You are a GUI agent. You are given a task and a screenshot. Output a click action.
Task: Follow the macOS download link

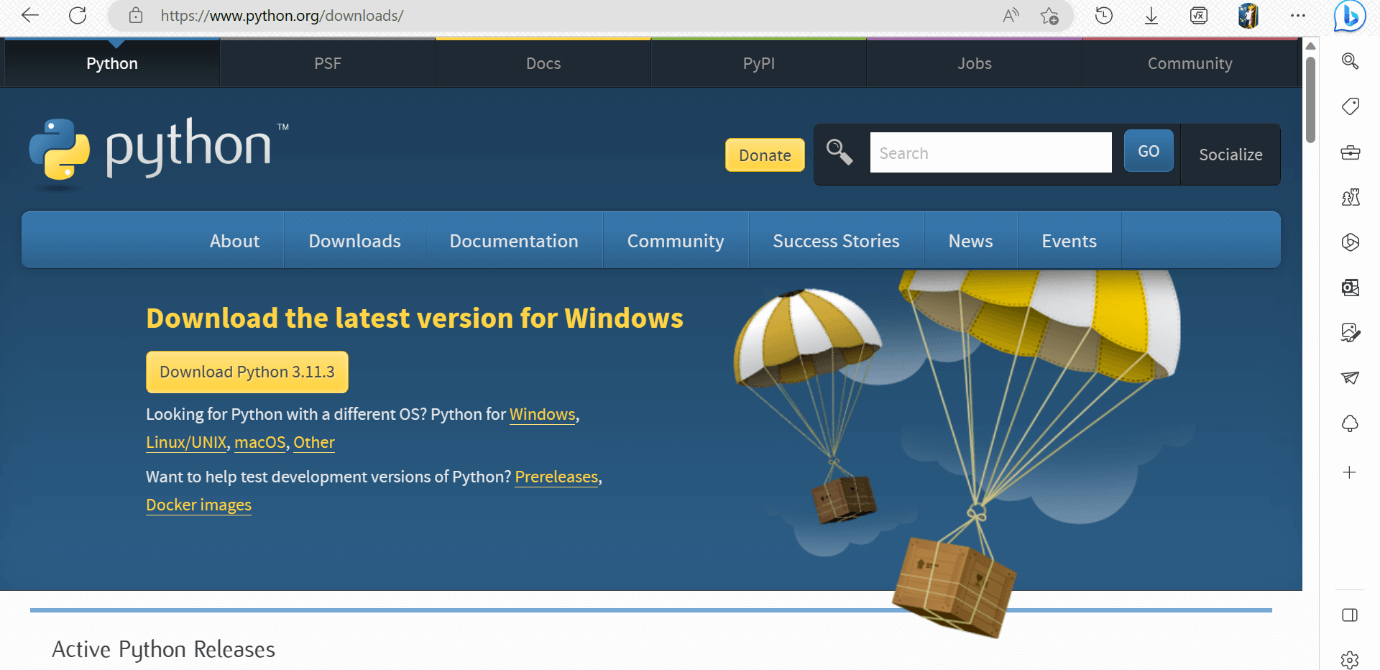(260, 443)
